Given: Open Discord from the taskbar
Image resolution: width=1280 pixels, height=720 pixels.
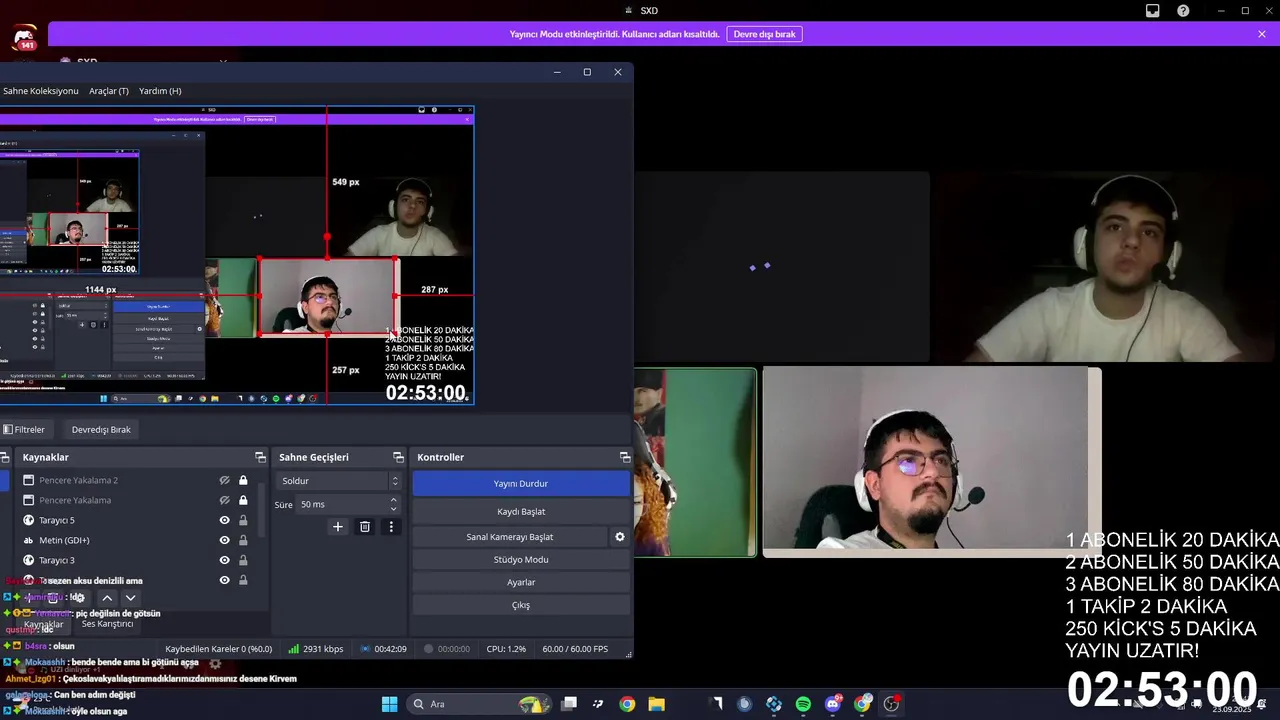Looking at the screenshot, I should click(833, 704).
